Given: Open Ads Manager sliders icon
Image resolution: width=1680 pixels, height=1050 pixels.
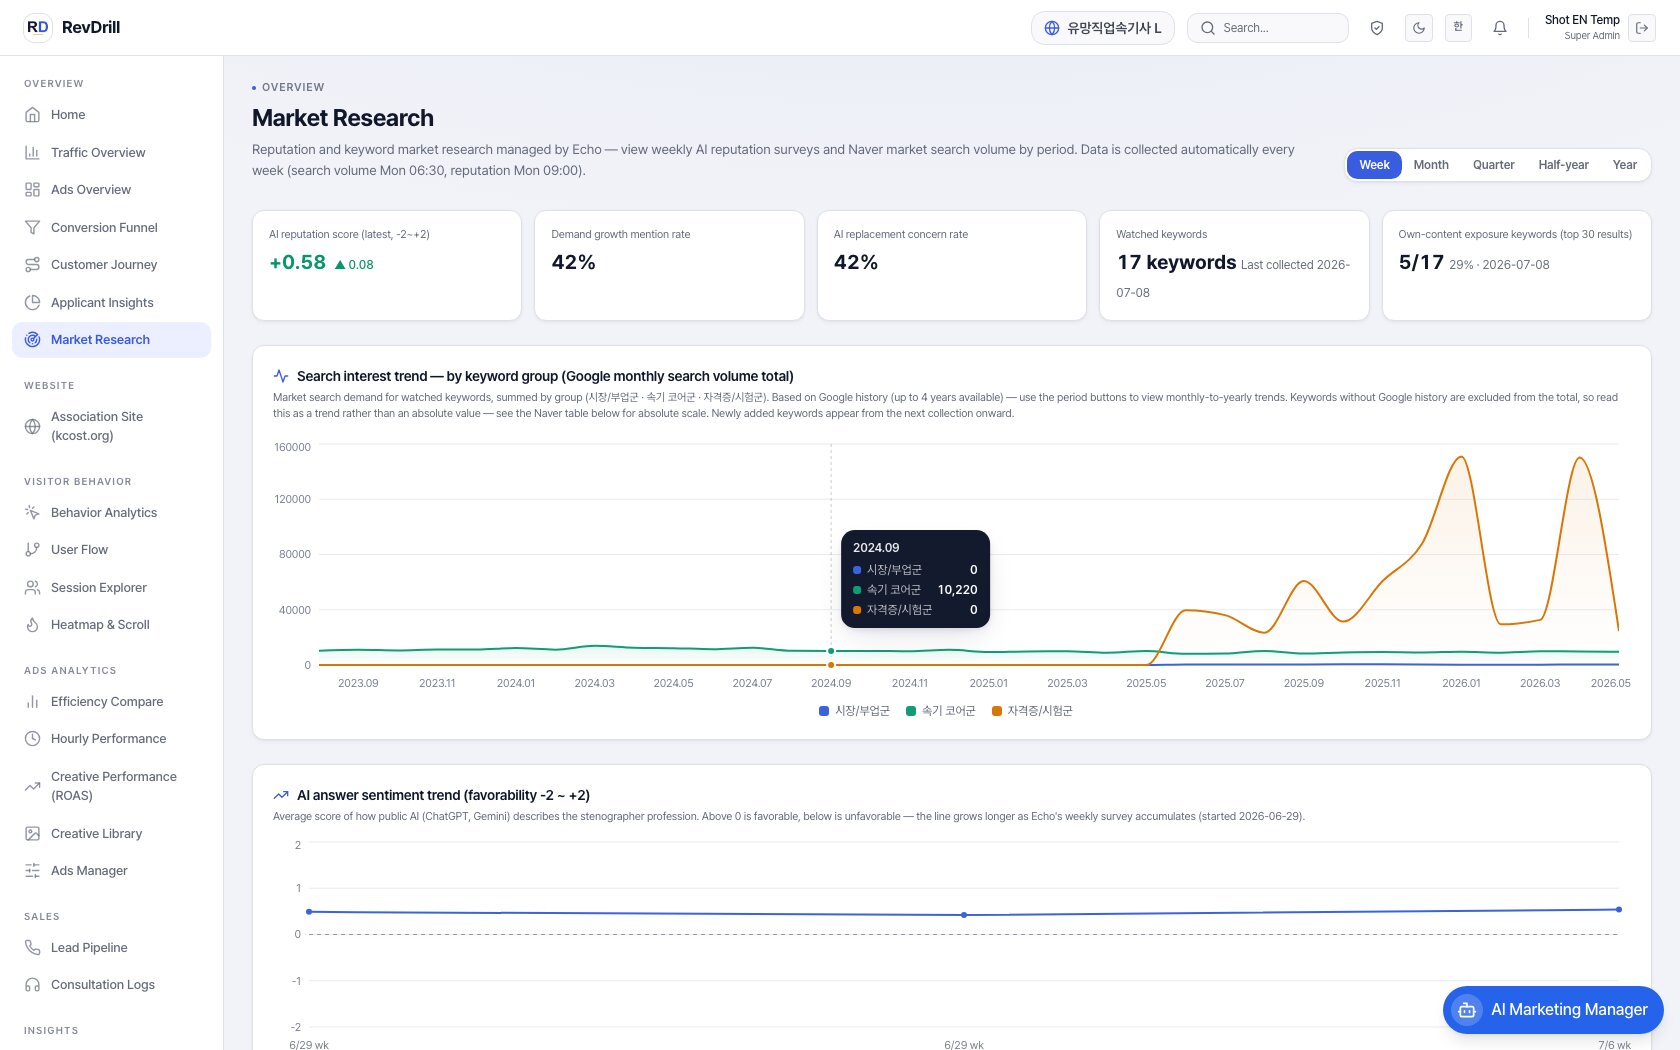Looking at the screenshot, I should pyautogui.click(x=33, y=871).
